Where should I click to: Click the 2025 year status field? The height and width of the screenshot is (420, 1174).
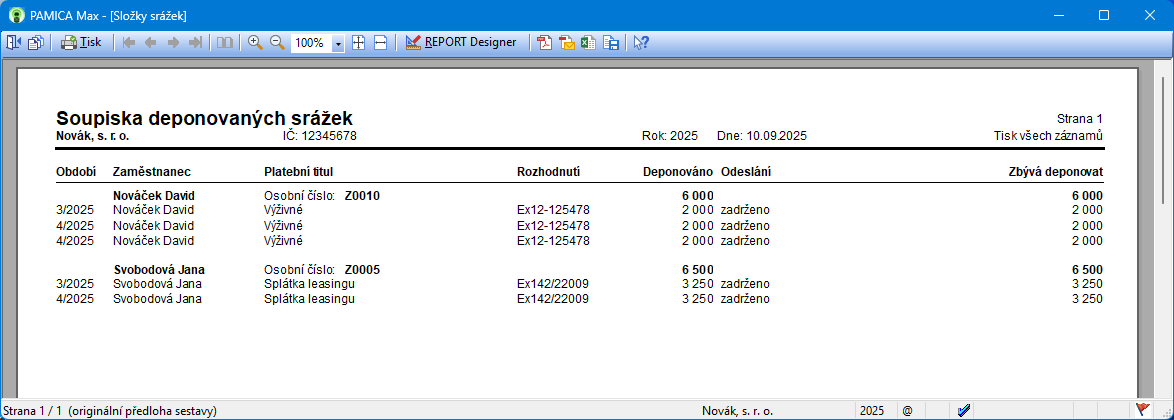tap(871, 410)
